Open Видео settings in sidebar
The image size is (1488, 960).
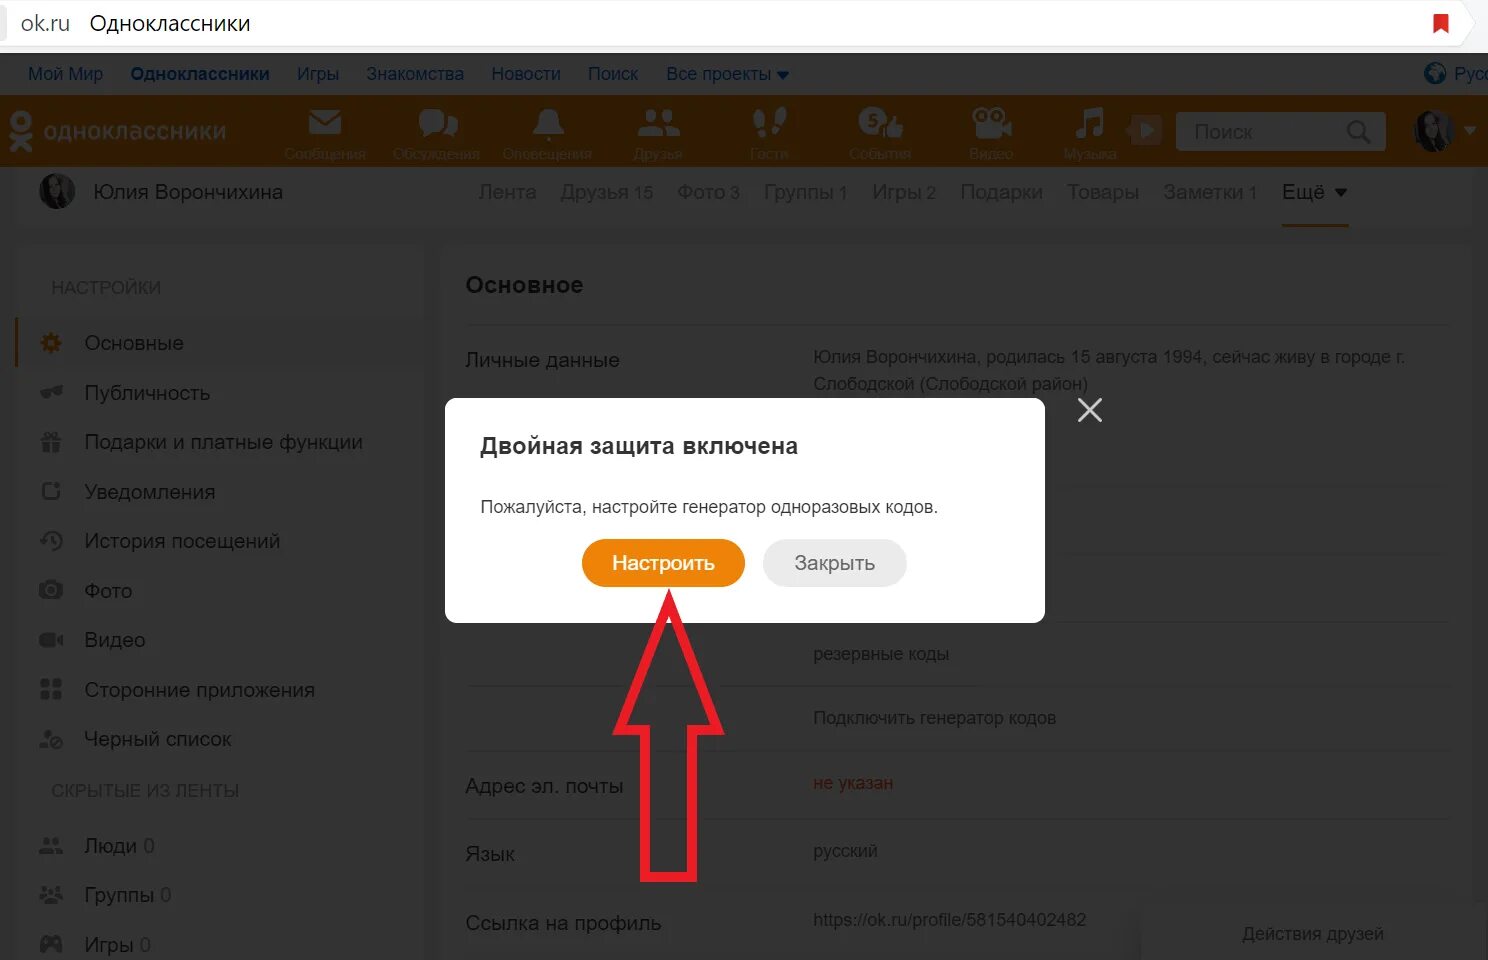tap(115, 640)
